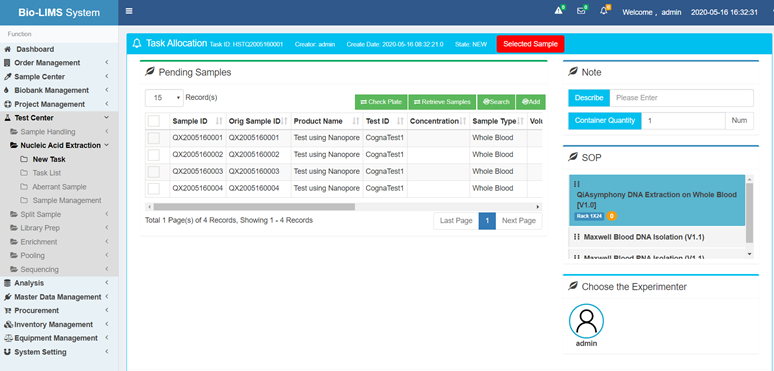The image size is (774, 371).
Task: Check the box for sample QX2005160004
Action: 154,188
